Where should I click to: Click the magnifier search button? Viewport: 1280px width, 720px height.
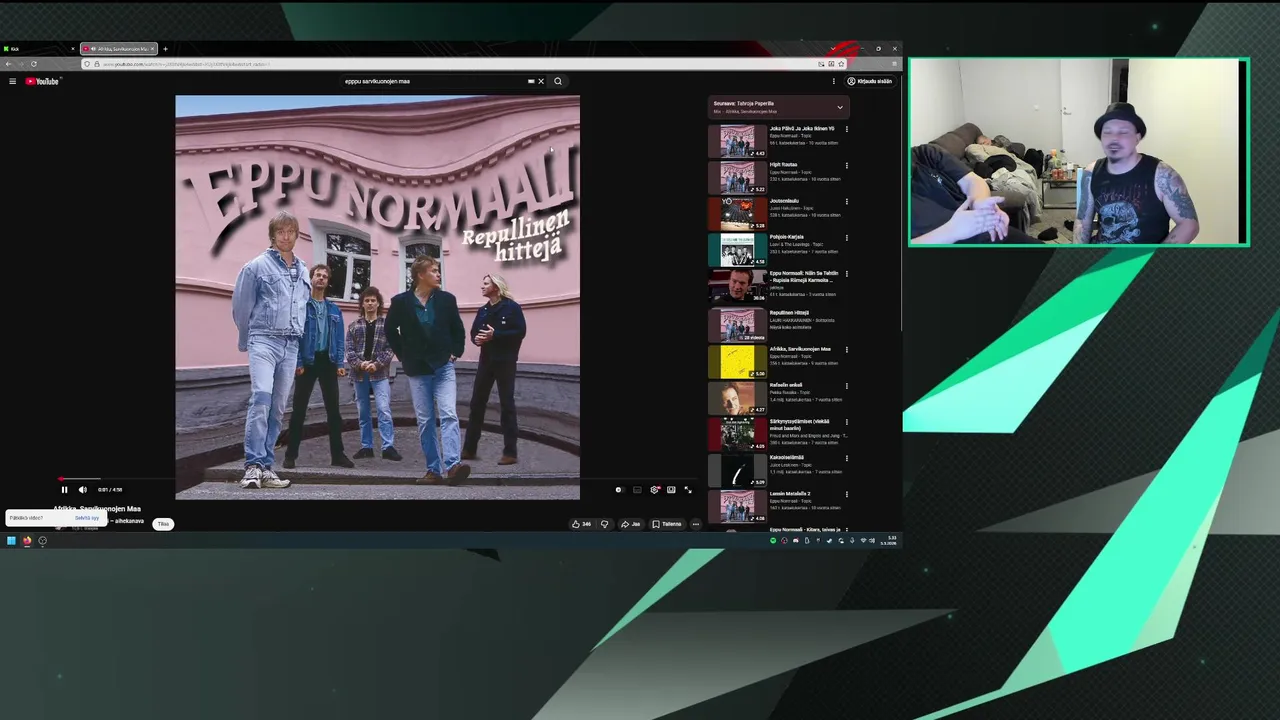tap(558, 81)
